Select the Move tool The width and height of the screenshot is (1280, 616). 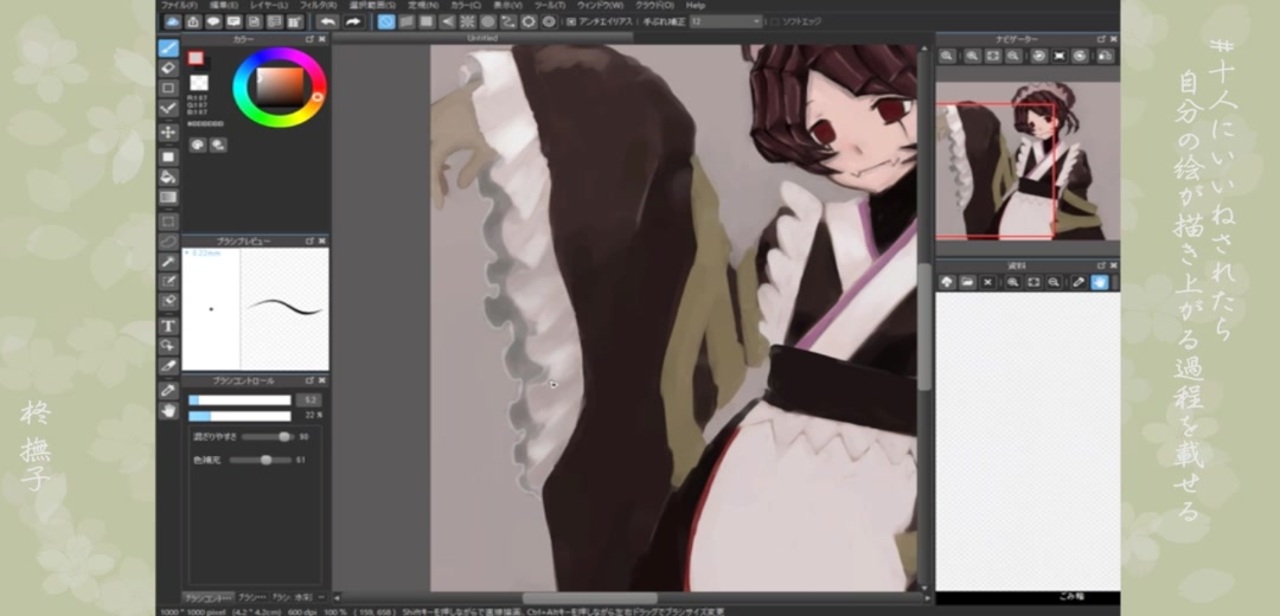click(x=168, y=132)
